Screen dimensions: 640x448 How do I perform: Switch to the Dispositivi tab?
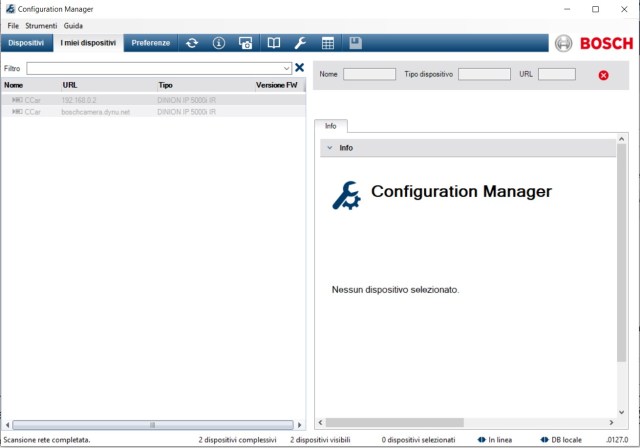click(26, 43)
